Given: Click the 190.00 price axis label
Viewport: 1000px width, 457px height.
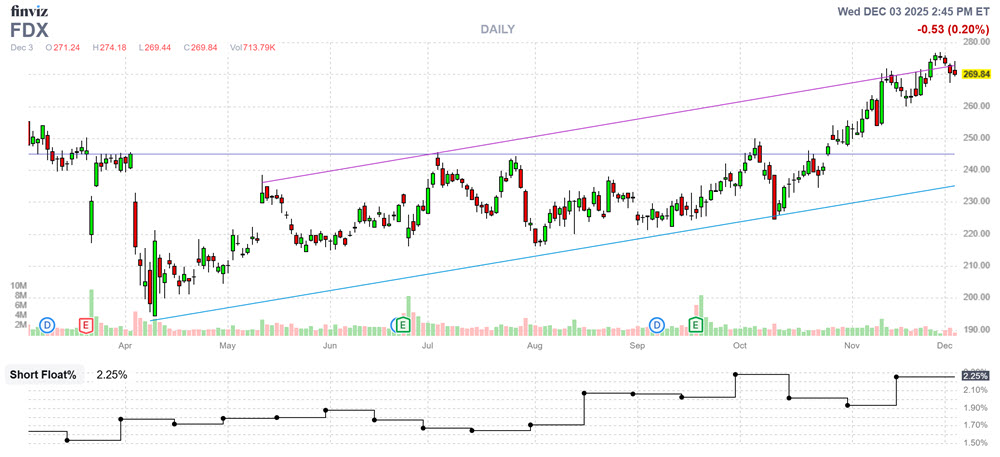Looking at the screenshot, I should 976,330.
